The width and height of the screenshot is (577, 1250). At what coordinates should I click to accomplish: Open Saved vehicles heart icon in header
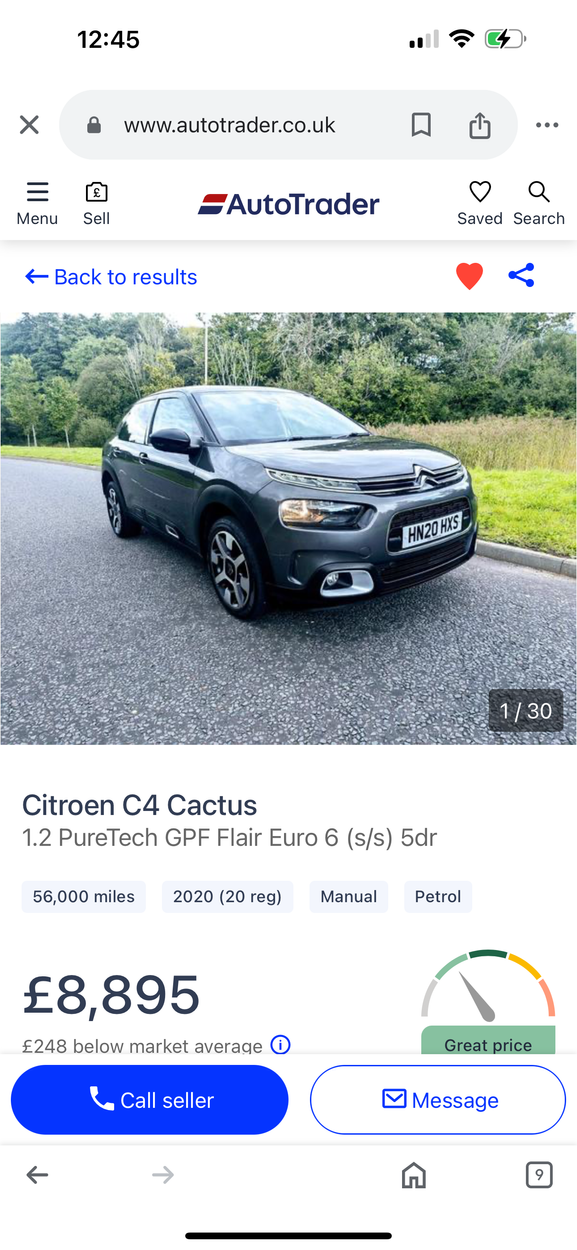(480, 203)
